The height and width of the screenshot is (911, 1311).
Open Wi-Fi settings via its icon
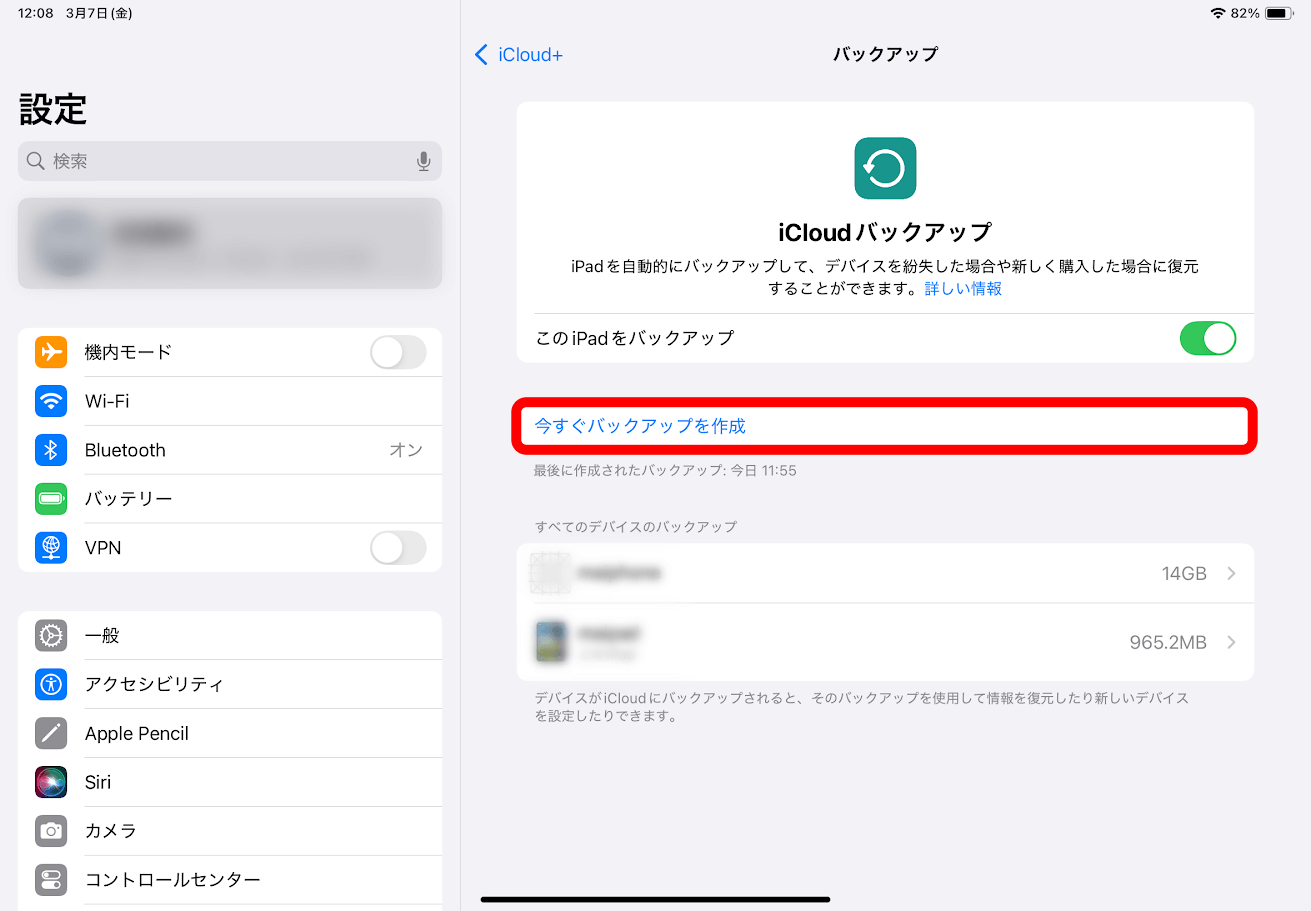[51, 401]
